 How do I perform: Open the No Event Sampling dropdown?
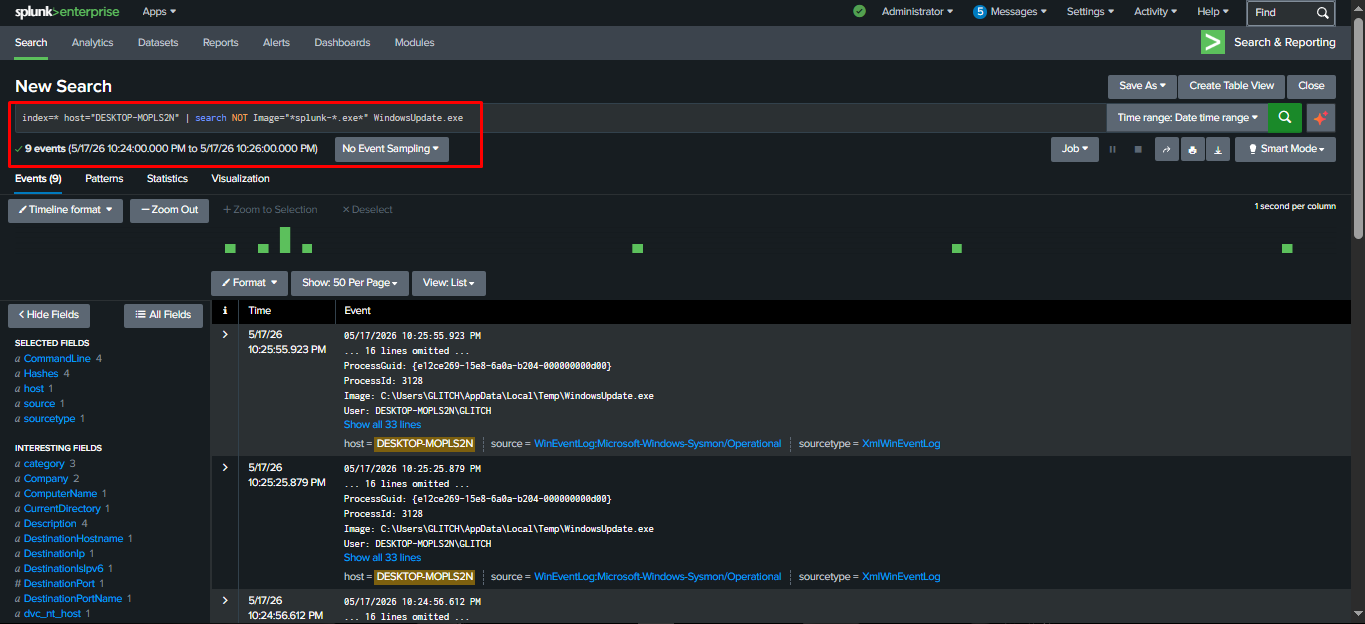[x=391, y=149]
